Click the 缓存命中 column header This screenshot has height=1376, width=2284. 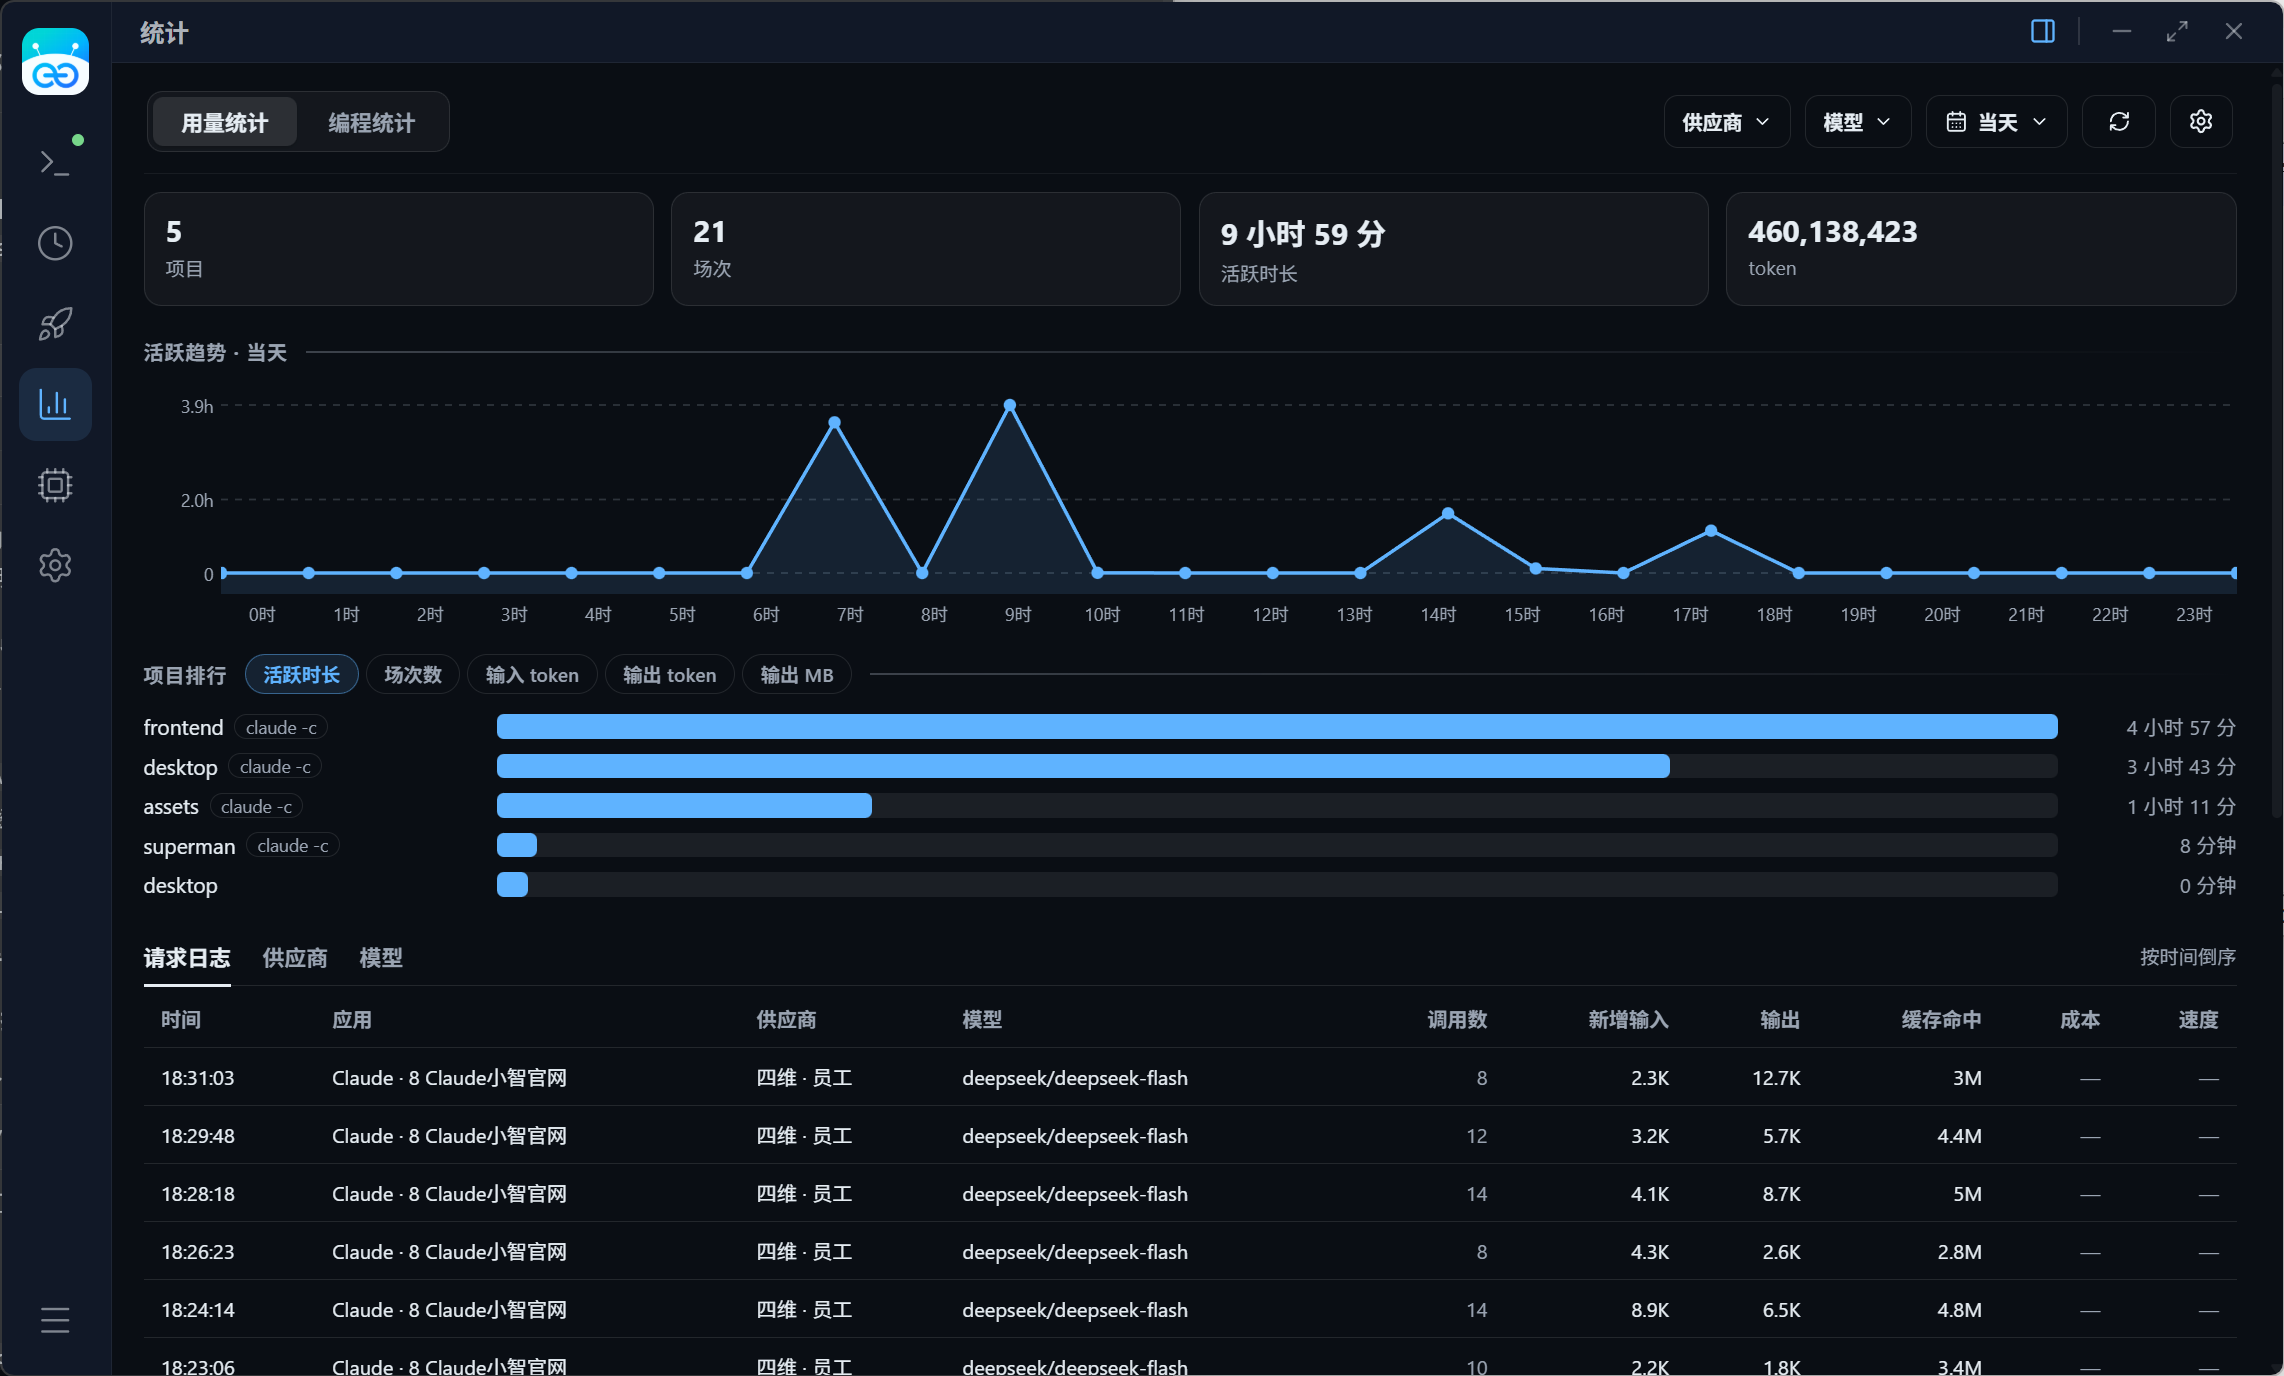tap(1941, 1020)
